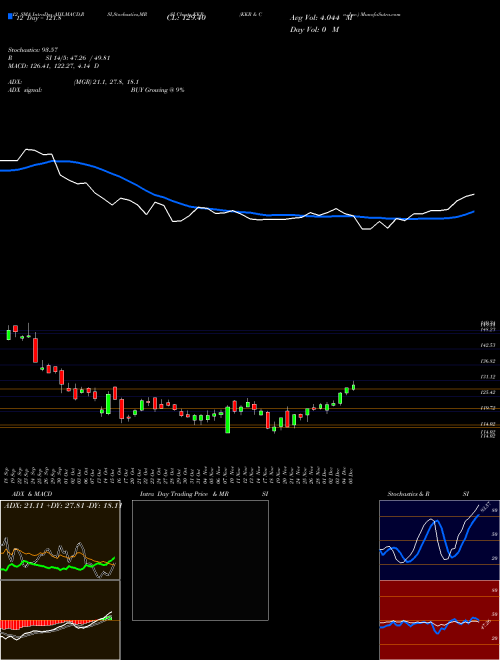Click the 'CL: 129.40' closing price label
The width and height of the screenshot is (500, 660).
click(x=186, y=18)
